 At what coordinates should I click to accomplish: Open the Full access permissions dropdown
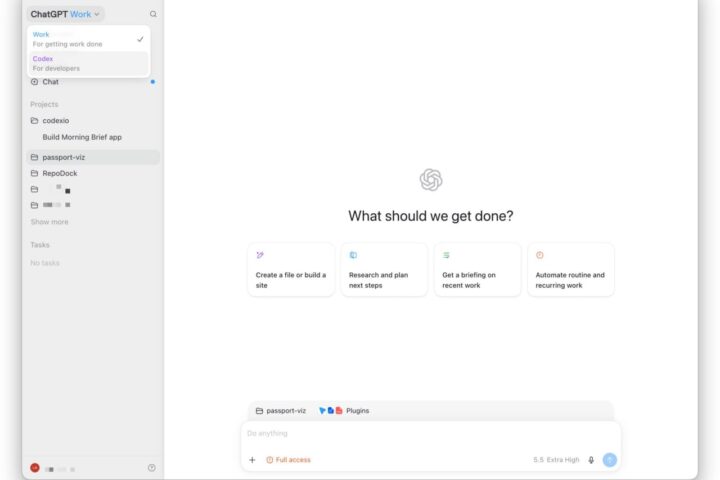coord(288,460)
